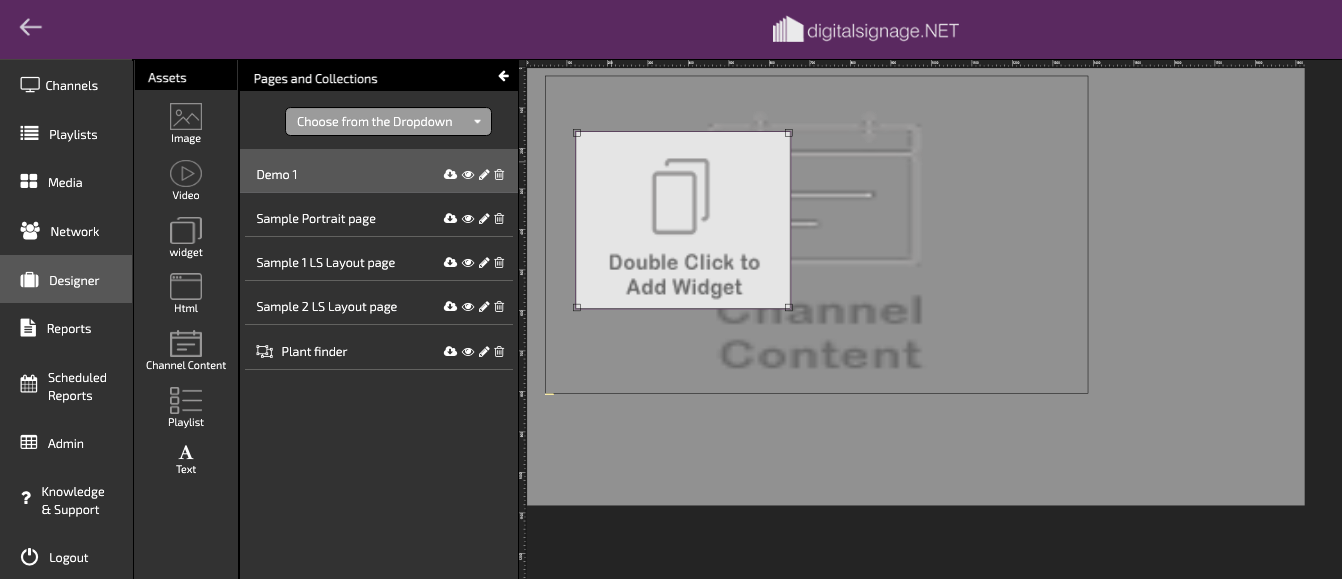The width and height of the screenshot is (1342, 579).
Task: Download the Demo 1 page via cloud icon
Action: (450, 175)
